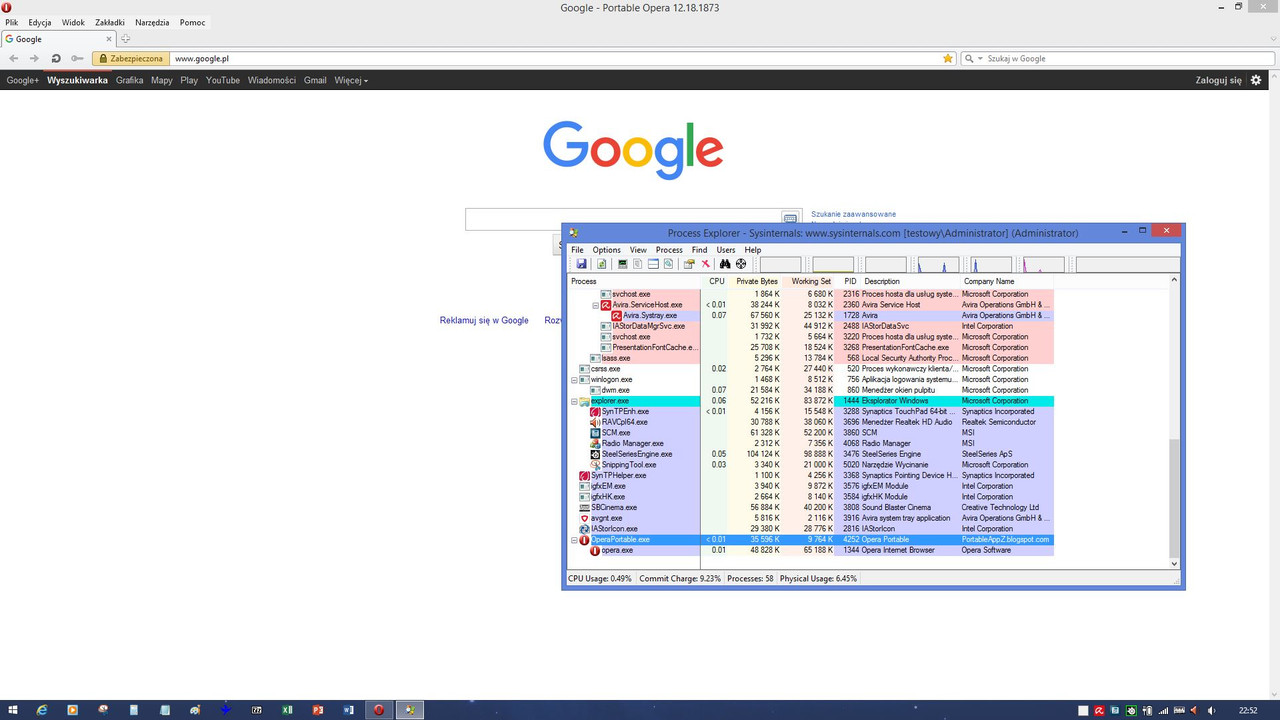Open the Więcej dropdown in Google bar
The image size is (1280, 720).
tap(351, 80)
